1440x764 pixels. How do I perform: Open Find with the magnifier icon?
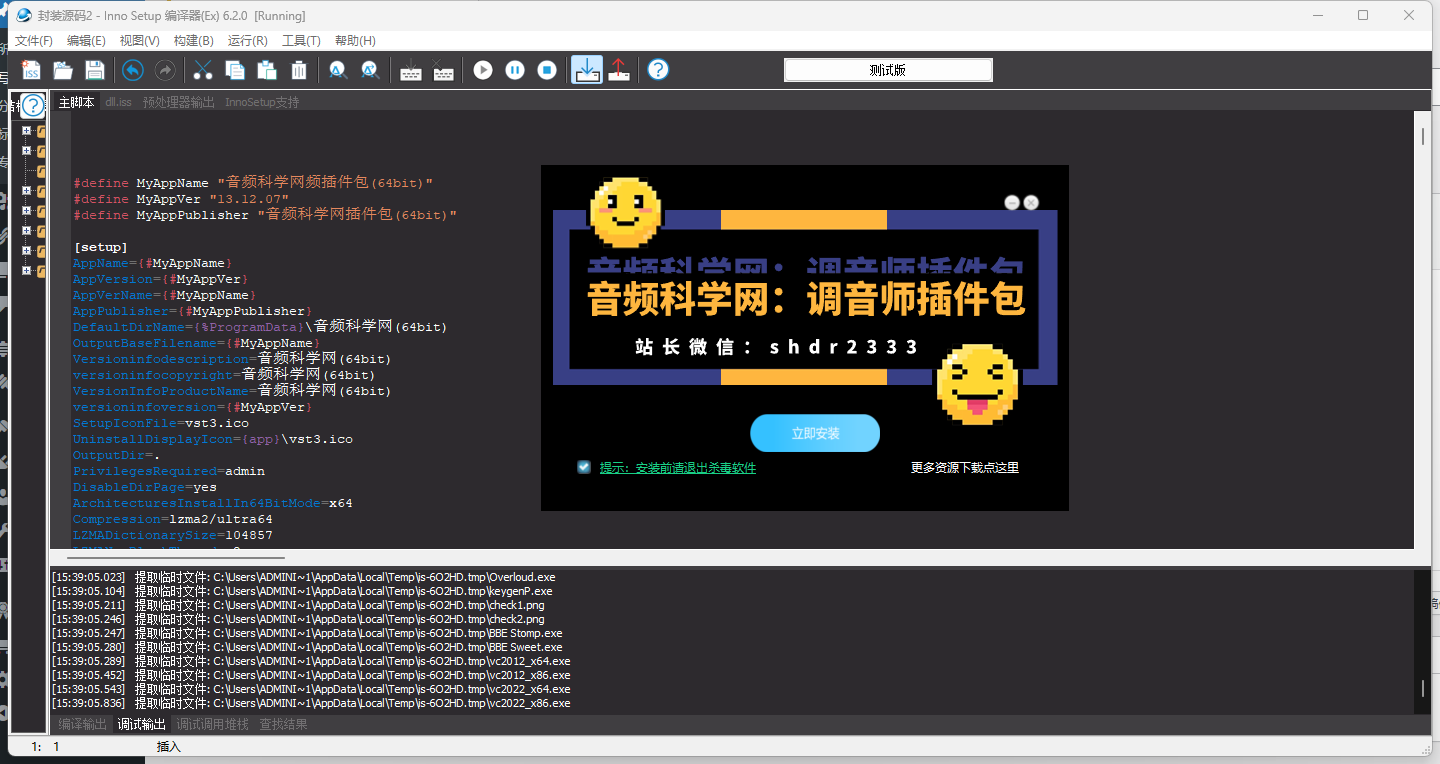[338, 70]
